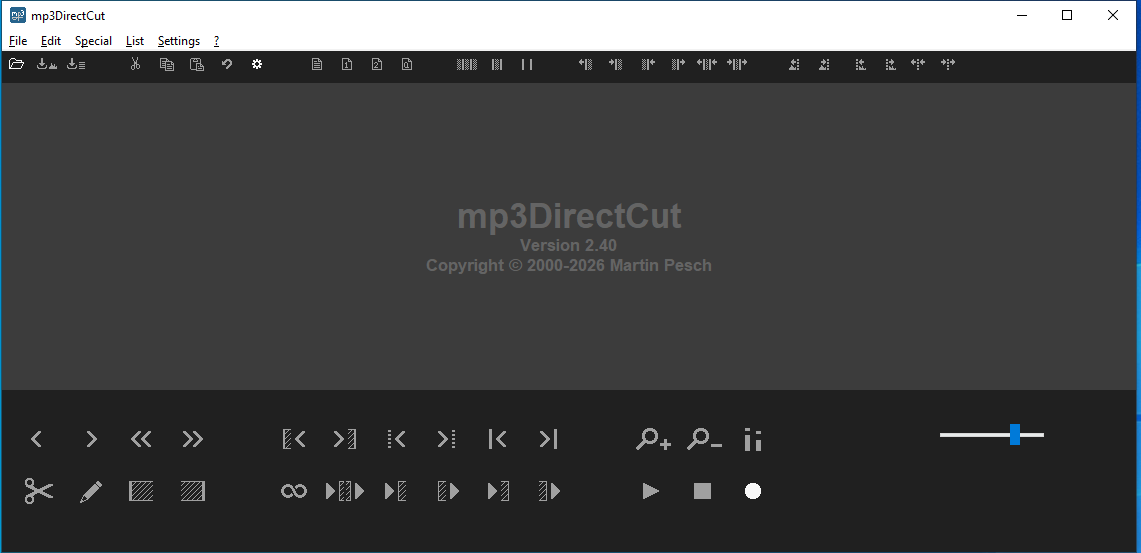The height and width of the screenshot is (553, 1141).
Task: Click the small scissors cut icon in top toolbar
Action: (135, 64)
